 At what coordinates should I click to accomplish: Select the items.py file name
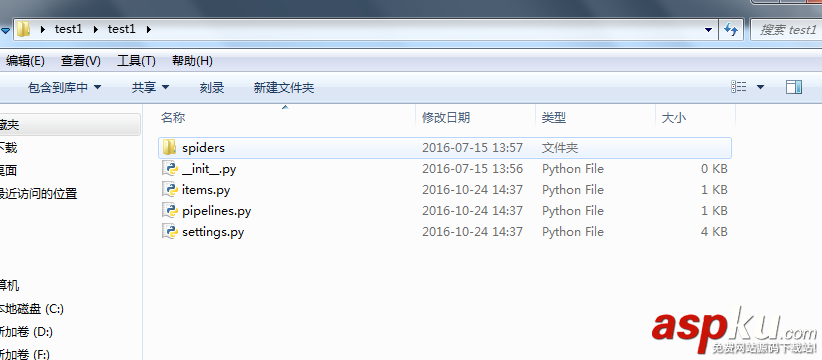(x=206, y=190)
